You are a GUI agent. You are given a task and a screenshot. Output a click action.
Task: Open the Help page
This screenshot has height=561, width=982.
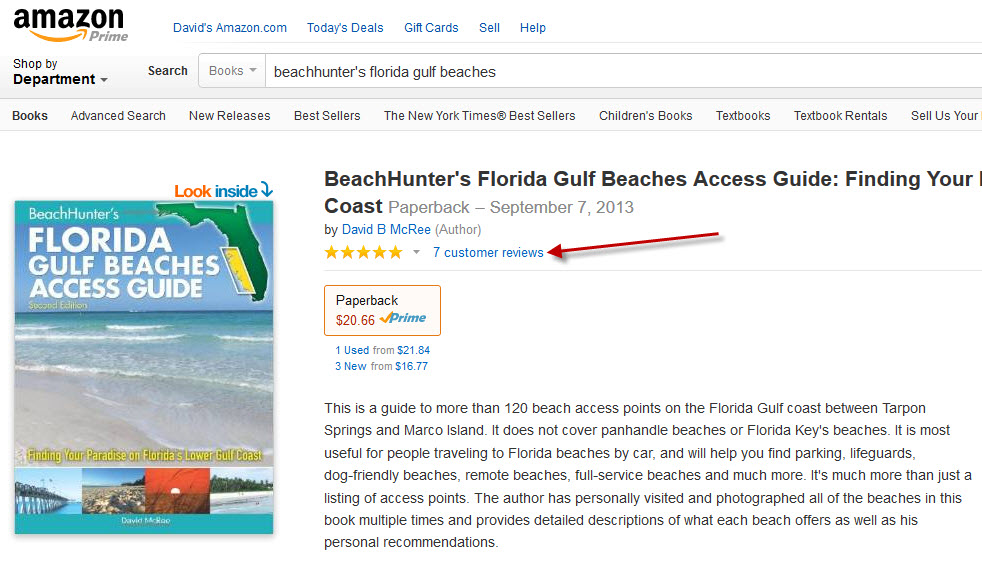click(x=533, y=28)
